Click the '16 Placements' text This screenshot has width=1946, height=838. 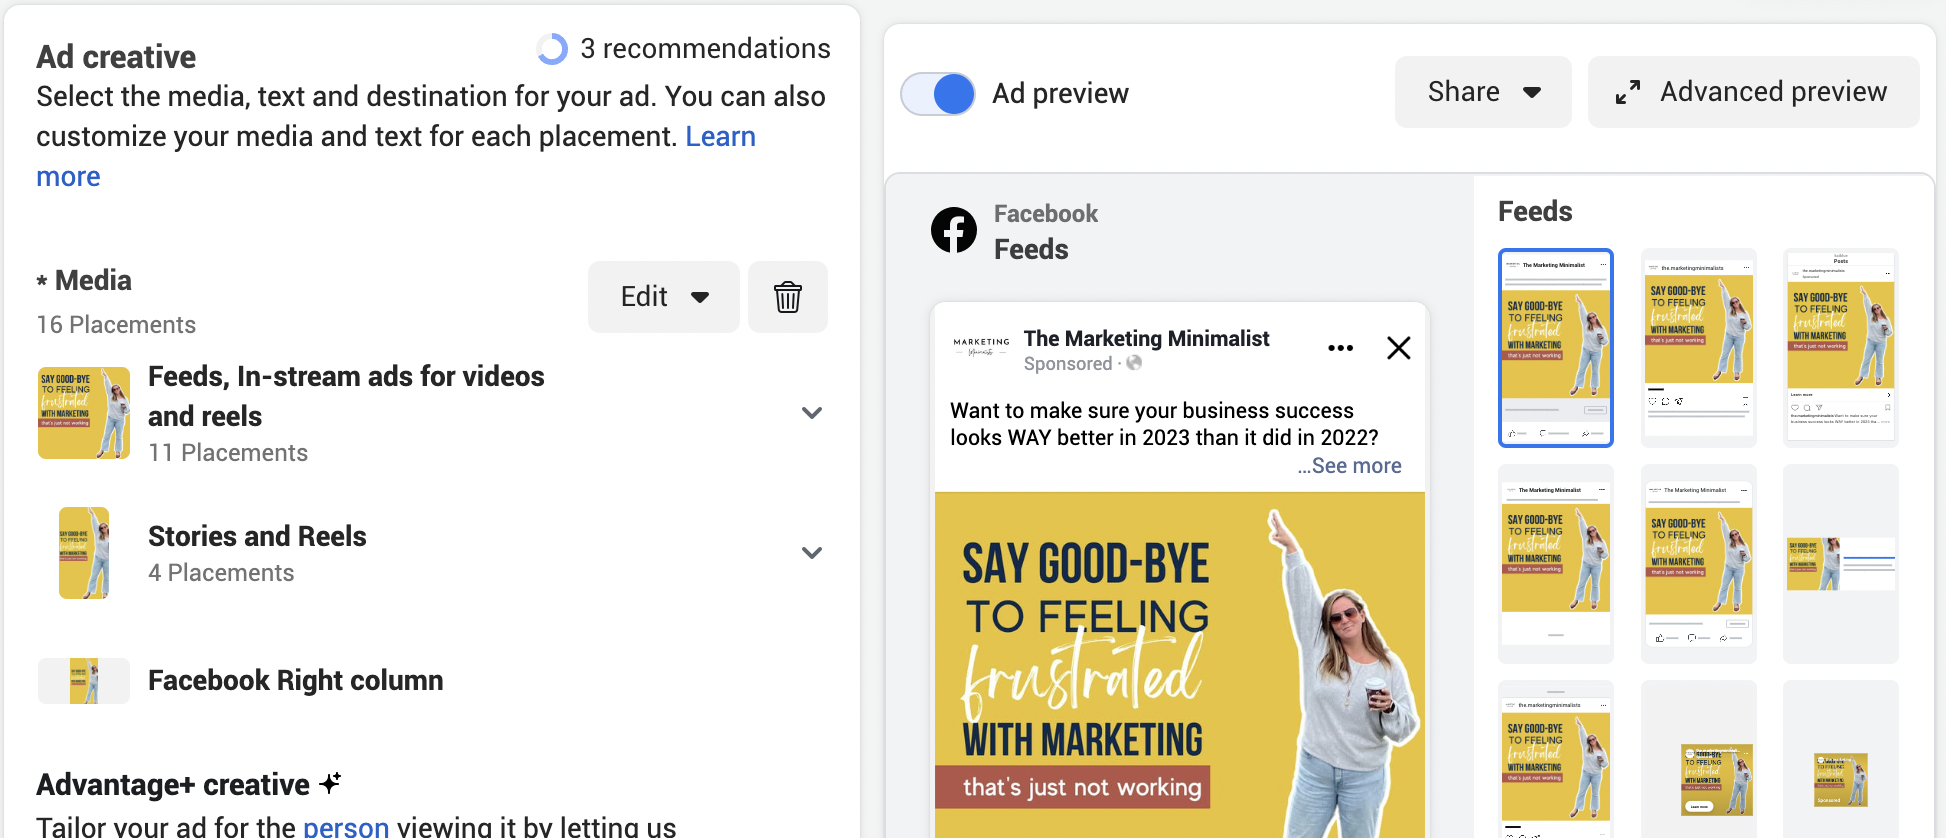tap(116, 325)
